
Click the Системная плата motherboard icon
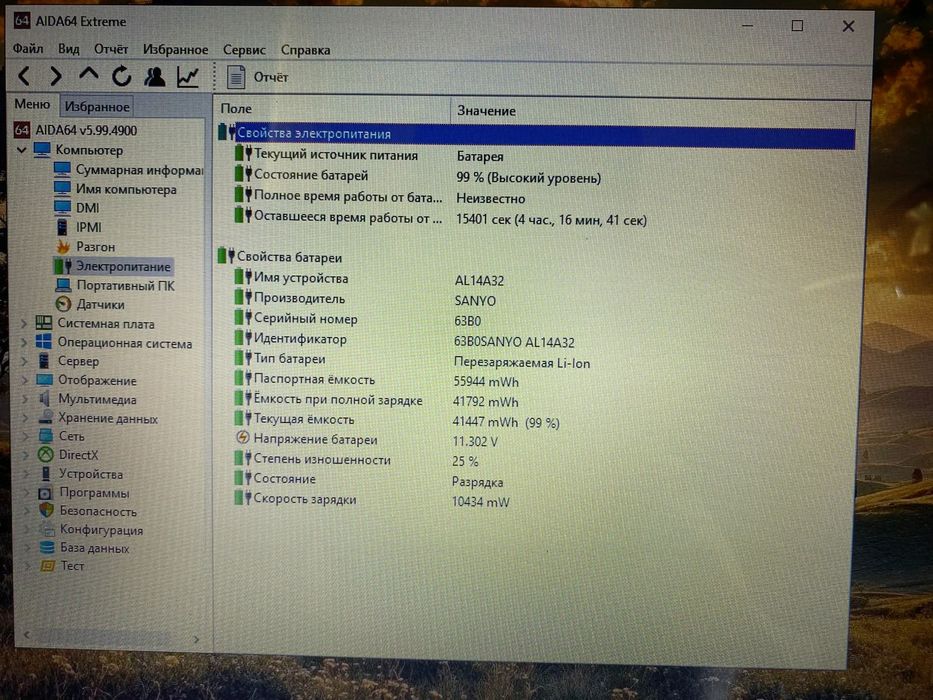coord(44,323)
